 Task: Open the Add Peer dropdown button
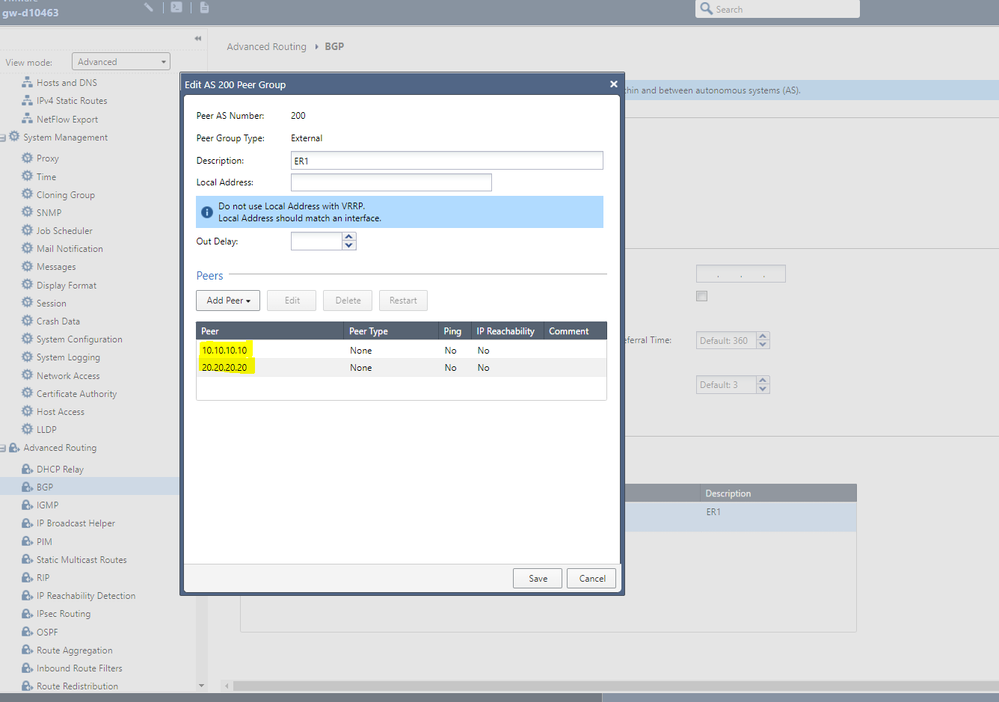coord(228,300)
